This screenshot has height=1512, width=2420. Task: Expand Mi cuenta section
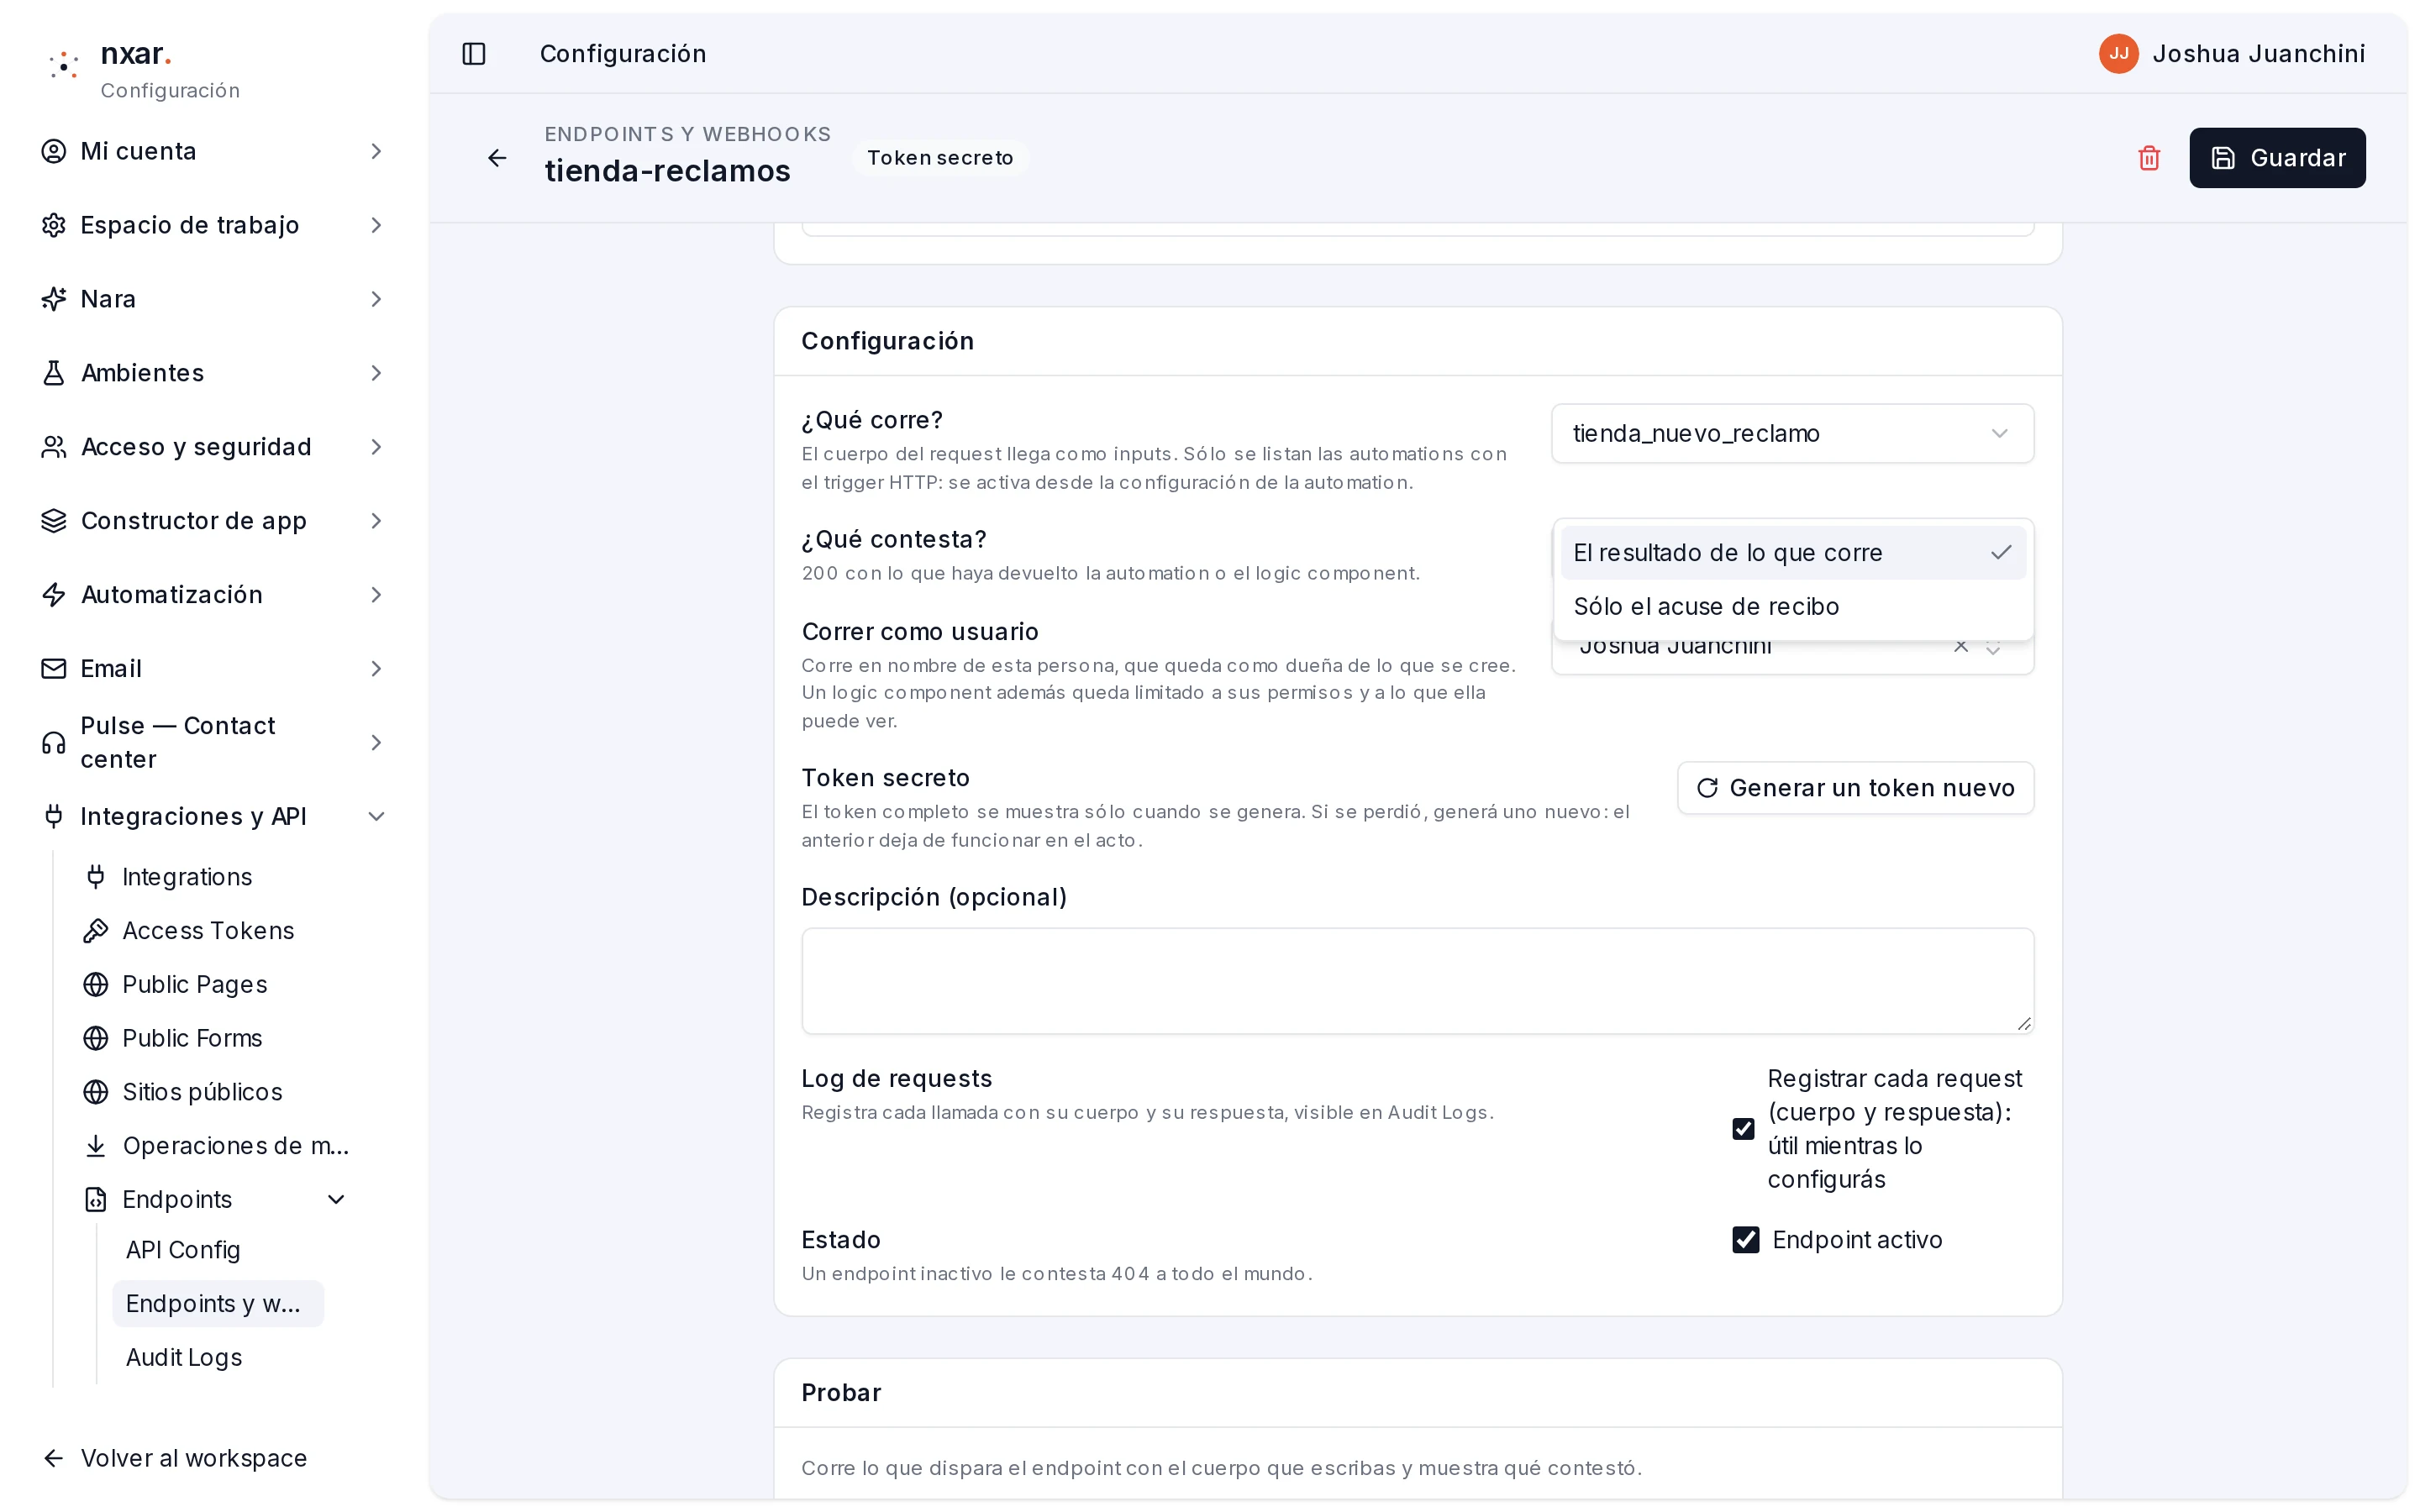tap(213, 151)
